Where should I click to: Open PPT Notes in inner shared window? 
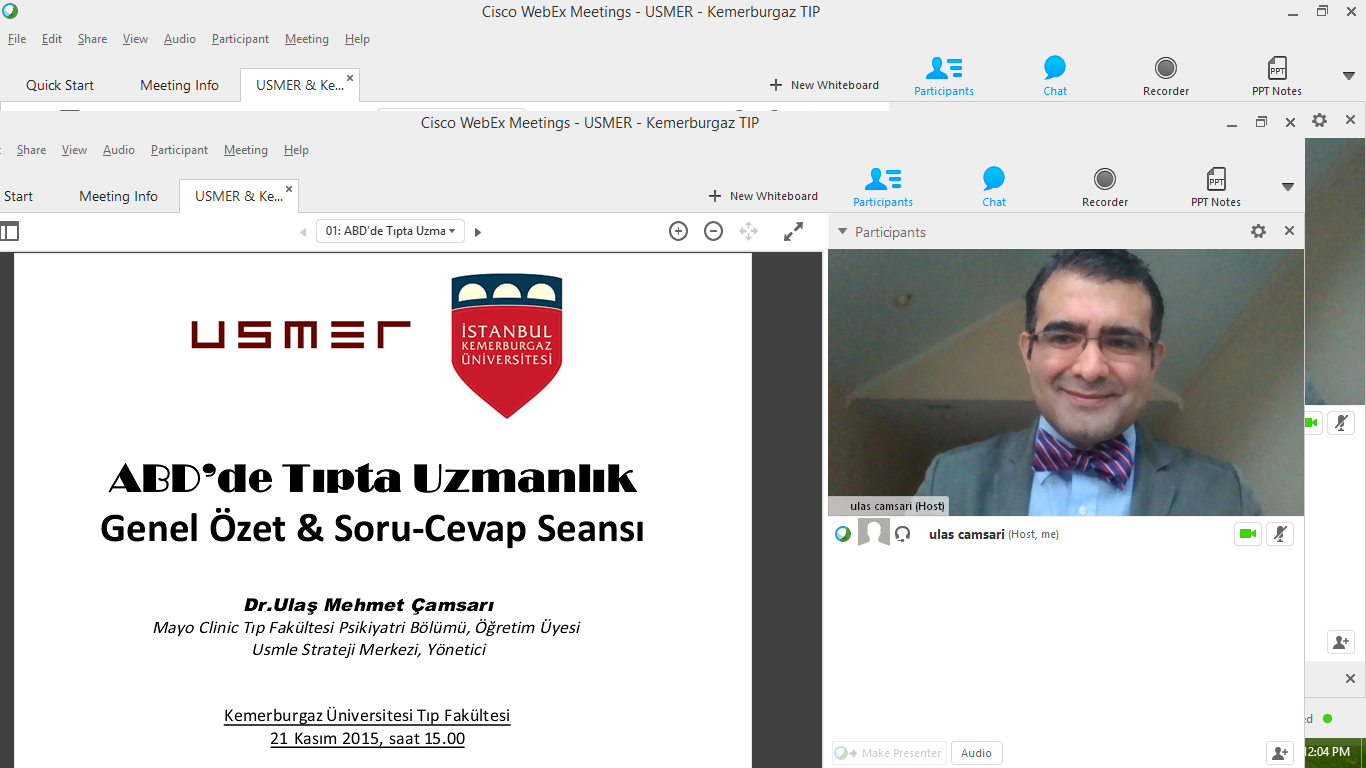pyautogui.click(x=1216, y=187)
